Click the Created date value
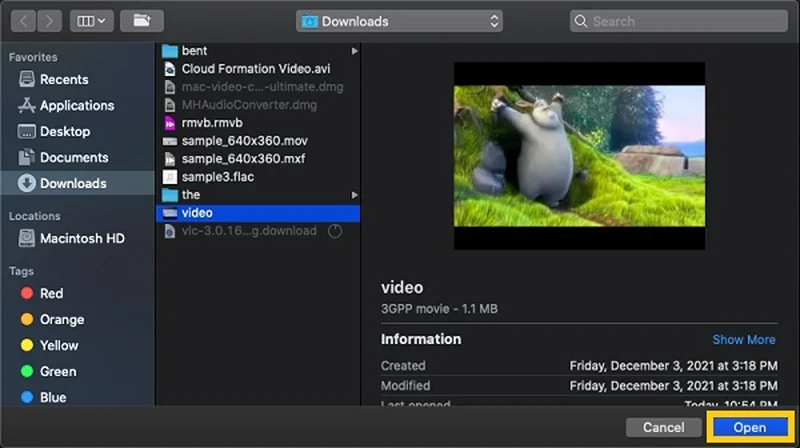This screenshot has width=800, height=448. pos(673,366)
